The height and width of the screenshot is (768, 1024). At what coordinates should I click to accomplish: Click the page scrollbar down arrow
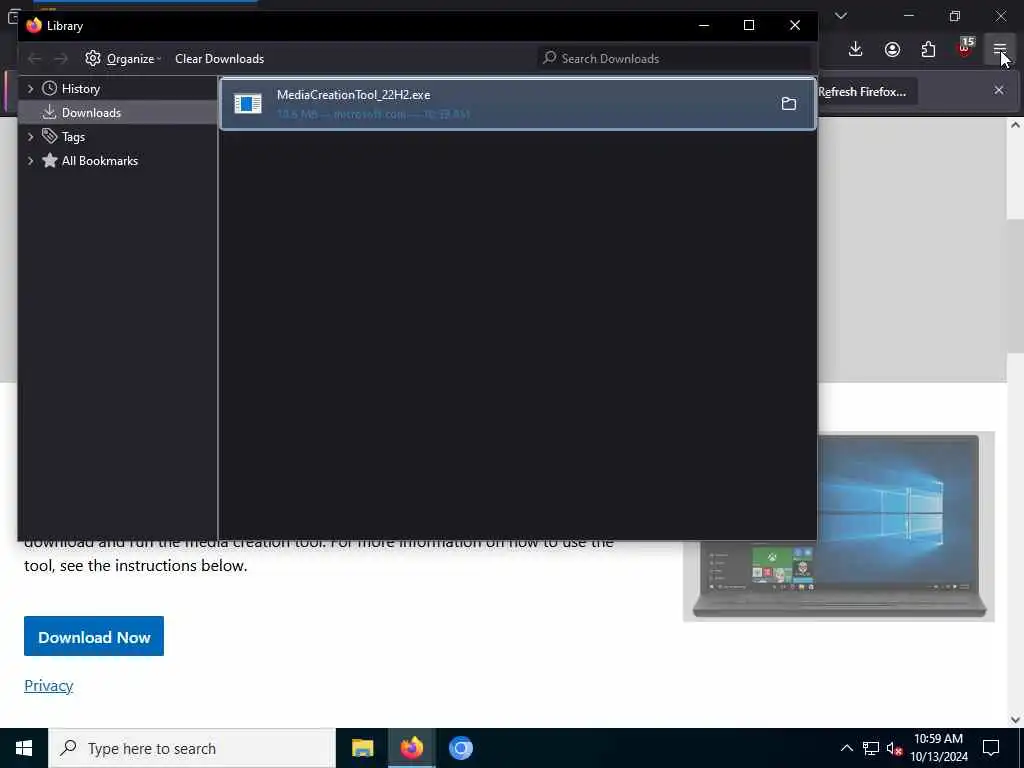click(1015, 720)
